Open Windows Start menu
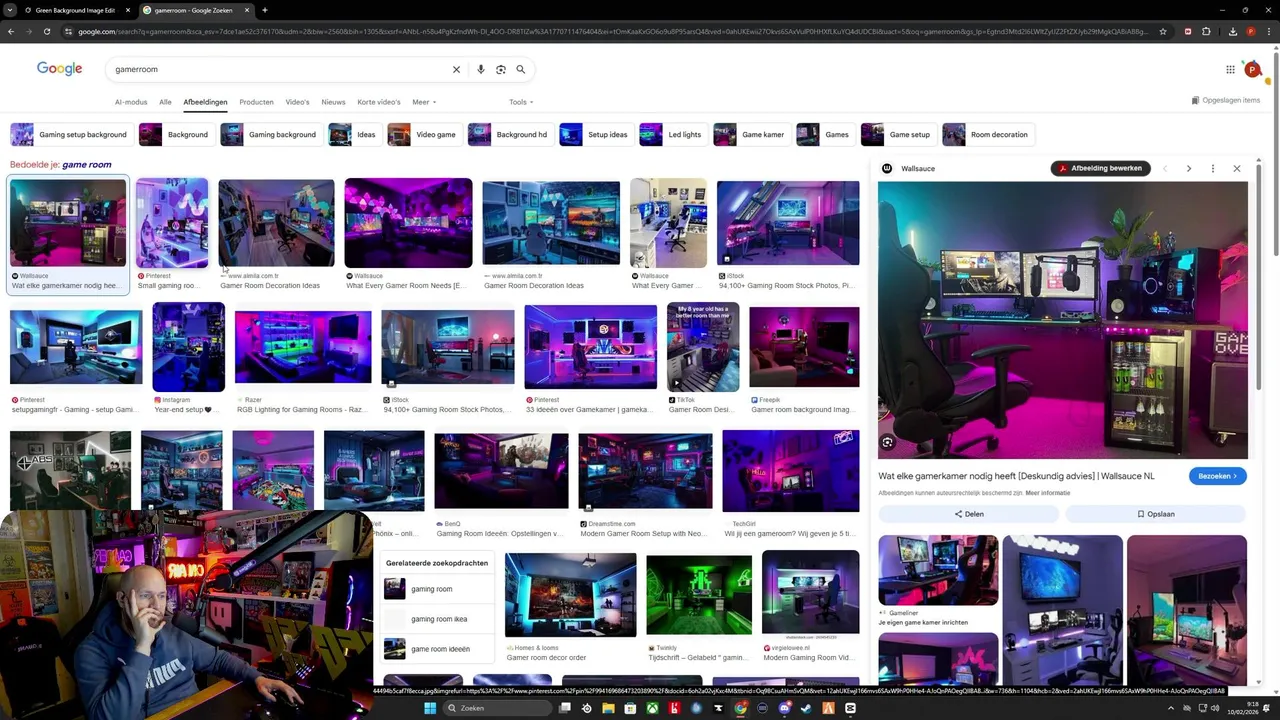Screen dimensions: 1280x720 [x=430, y=708]
